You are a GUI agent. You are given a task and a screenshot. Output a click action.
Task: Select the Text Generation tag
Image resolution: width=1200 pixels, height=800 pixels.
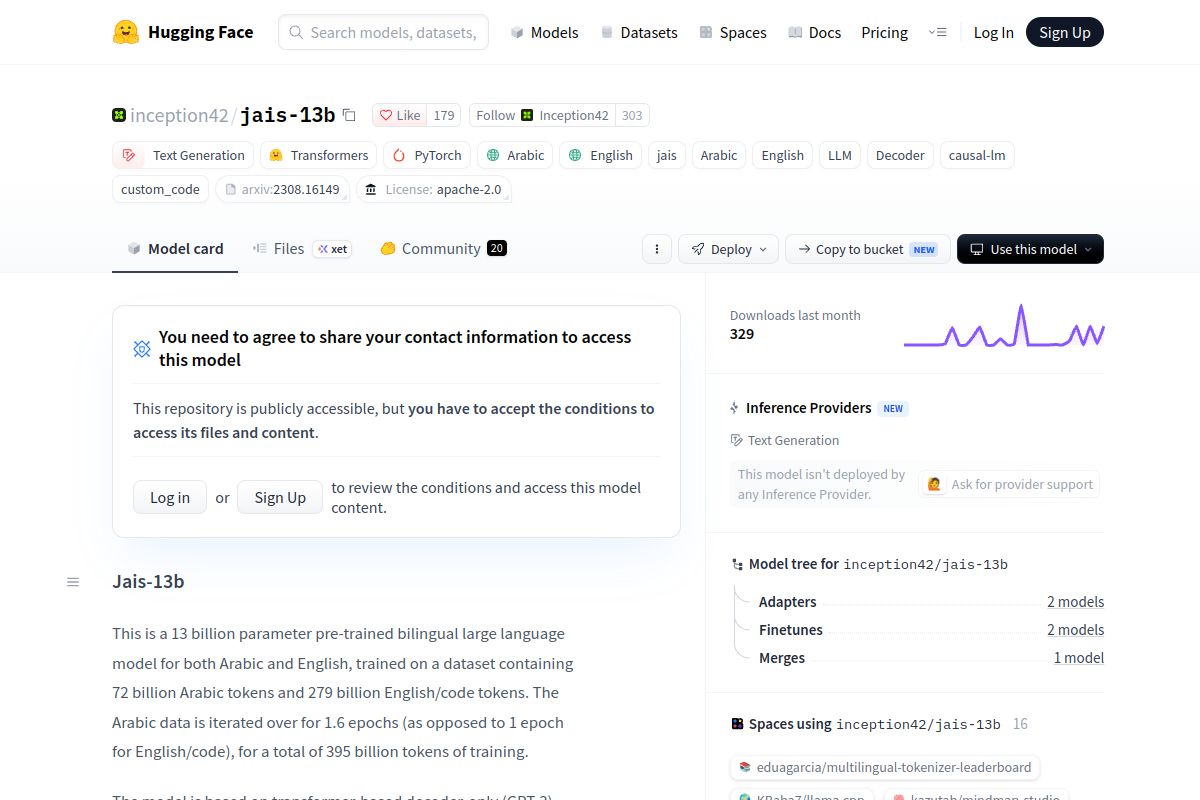(x=183, y=155)
